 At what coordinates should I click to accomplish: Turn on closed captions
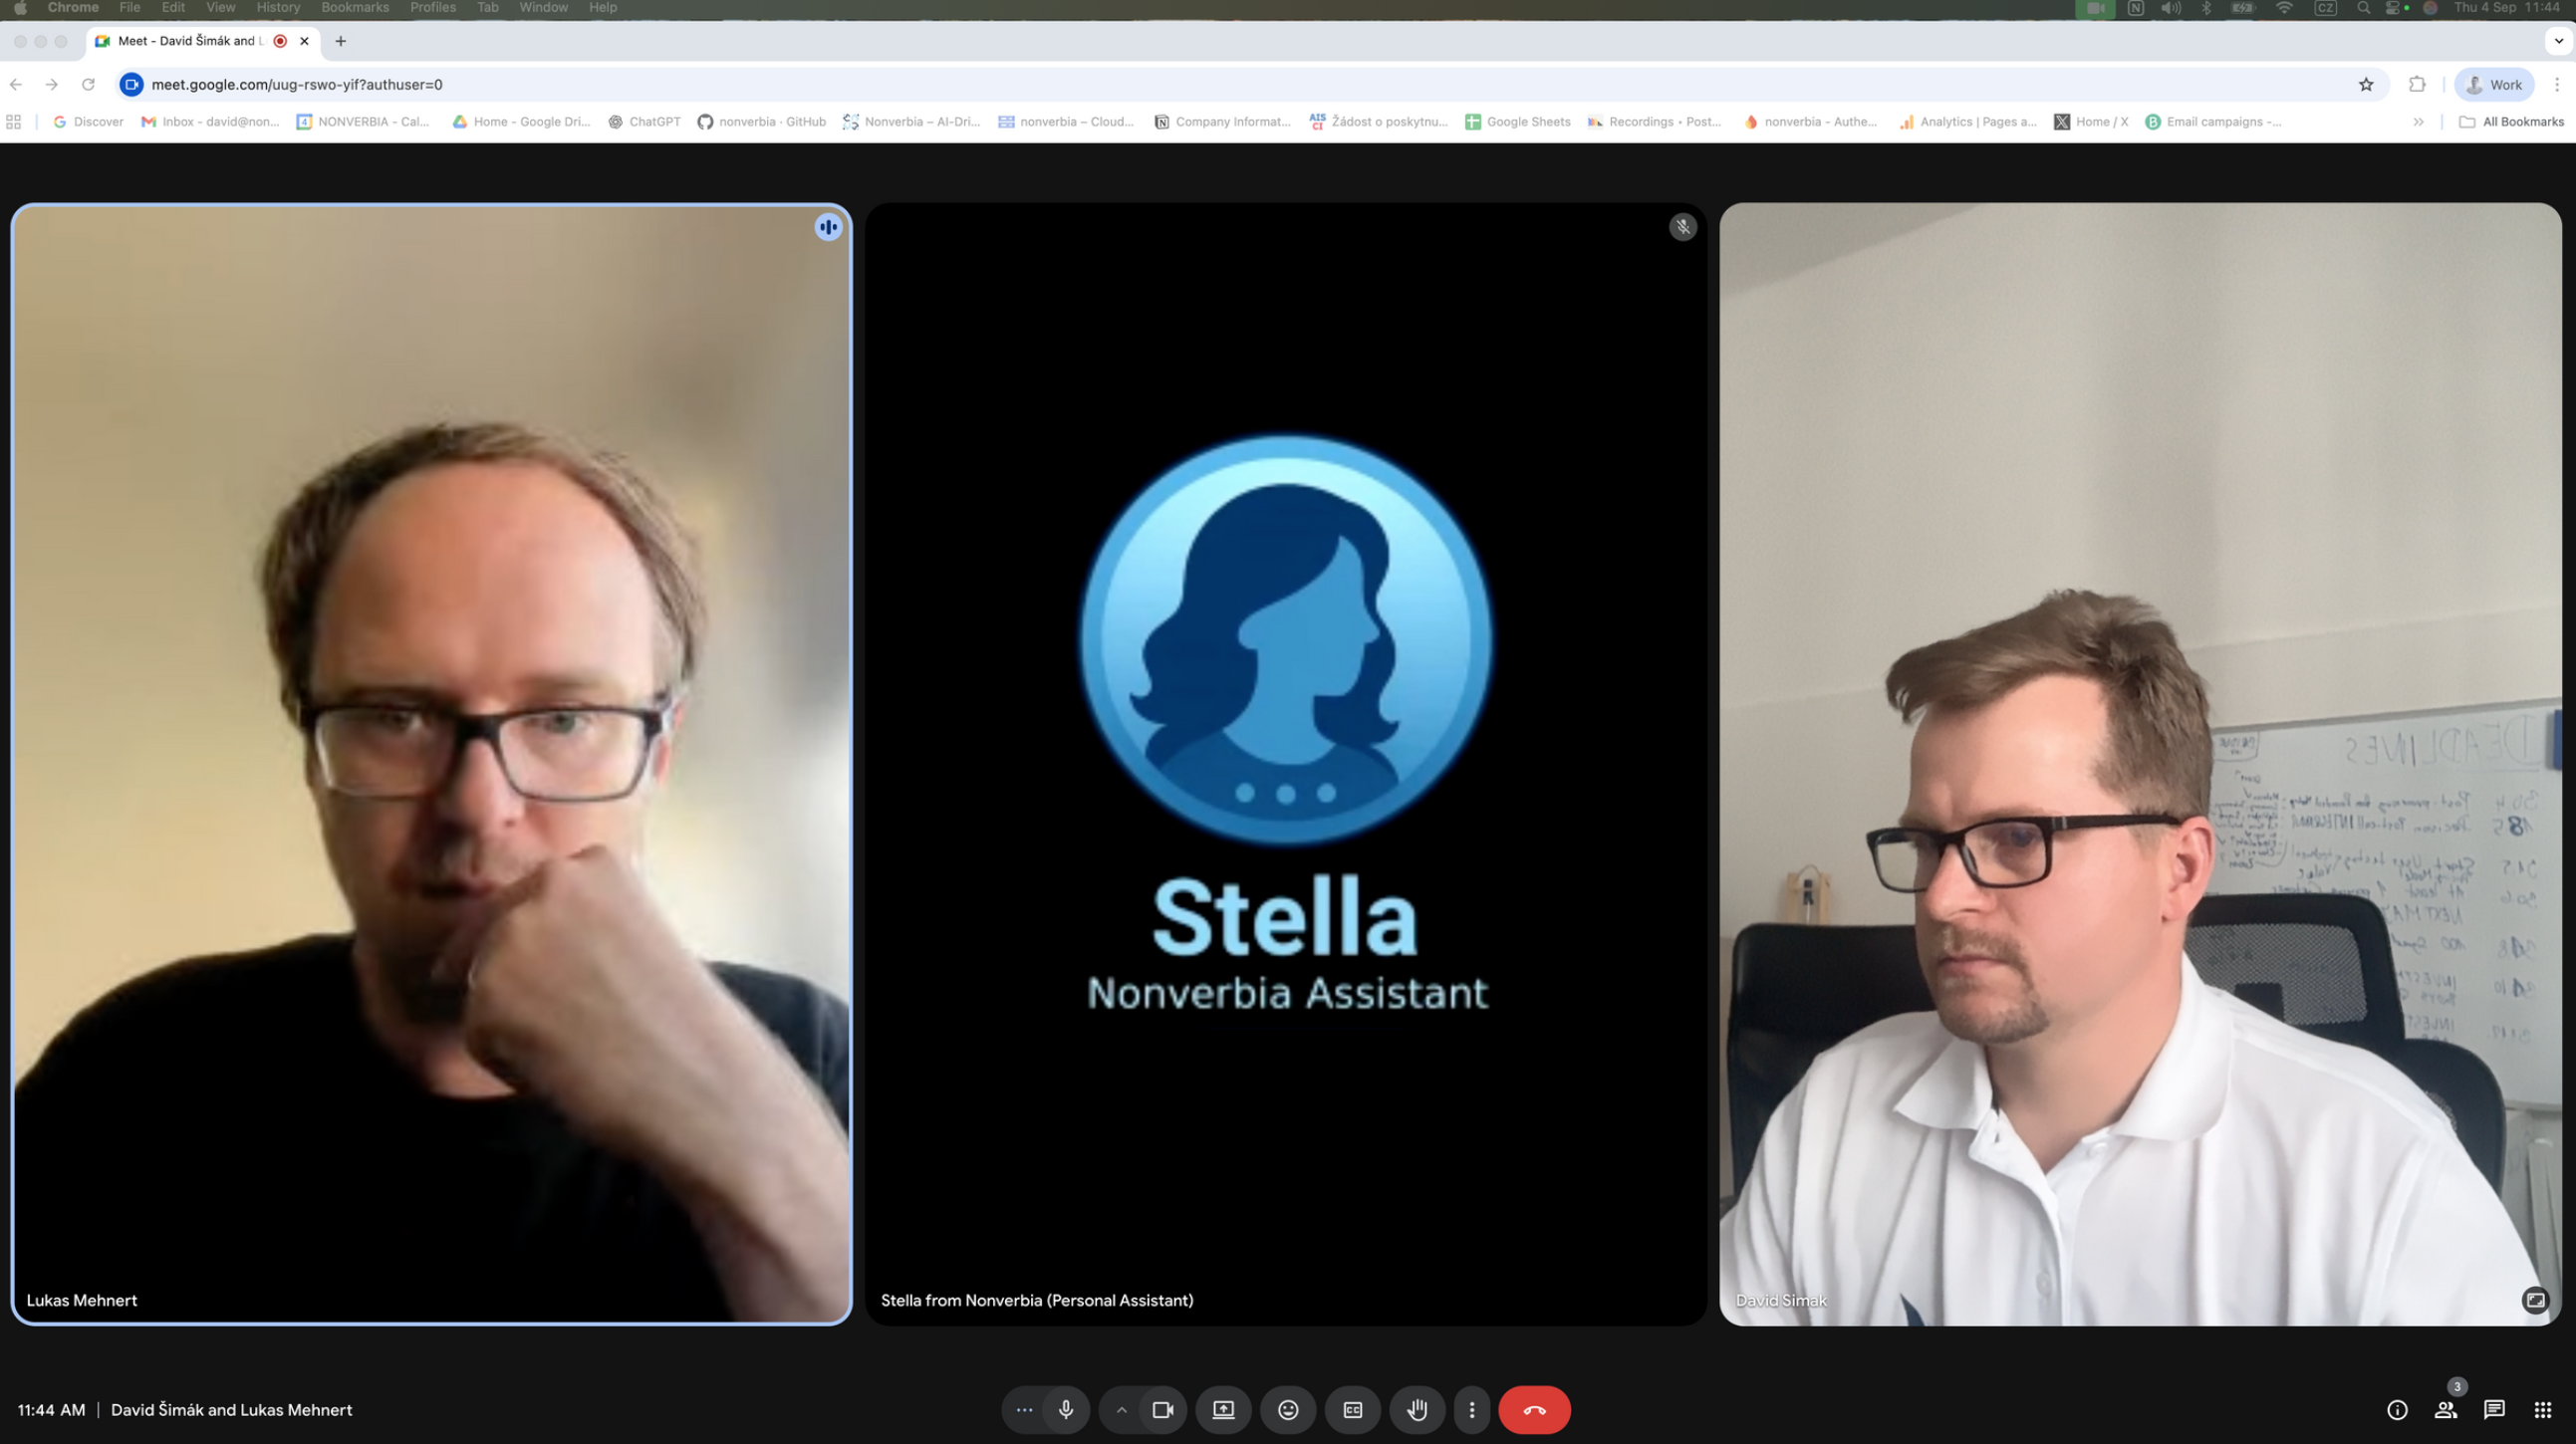pos(1352,1410)
